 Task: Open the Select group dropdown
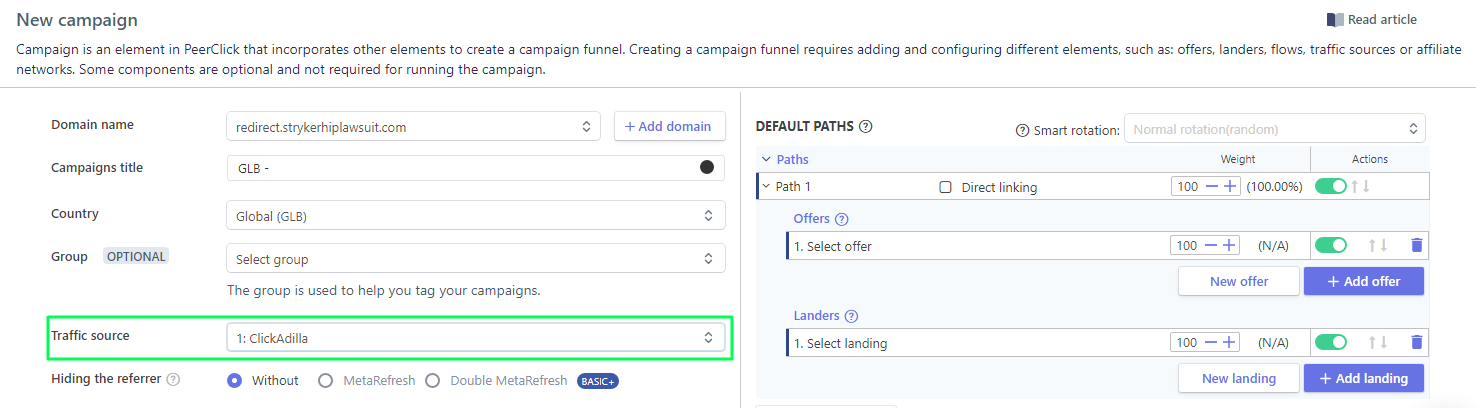(x=475, y=259)
